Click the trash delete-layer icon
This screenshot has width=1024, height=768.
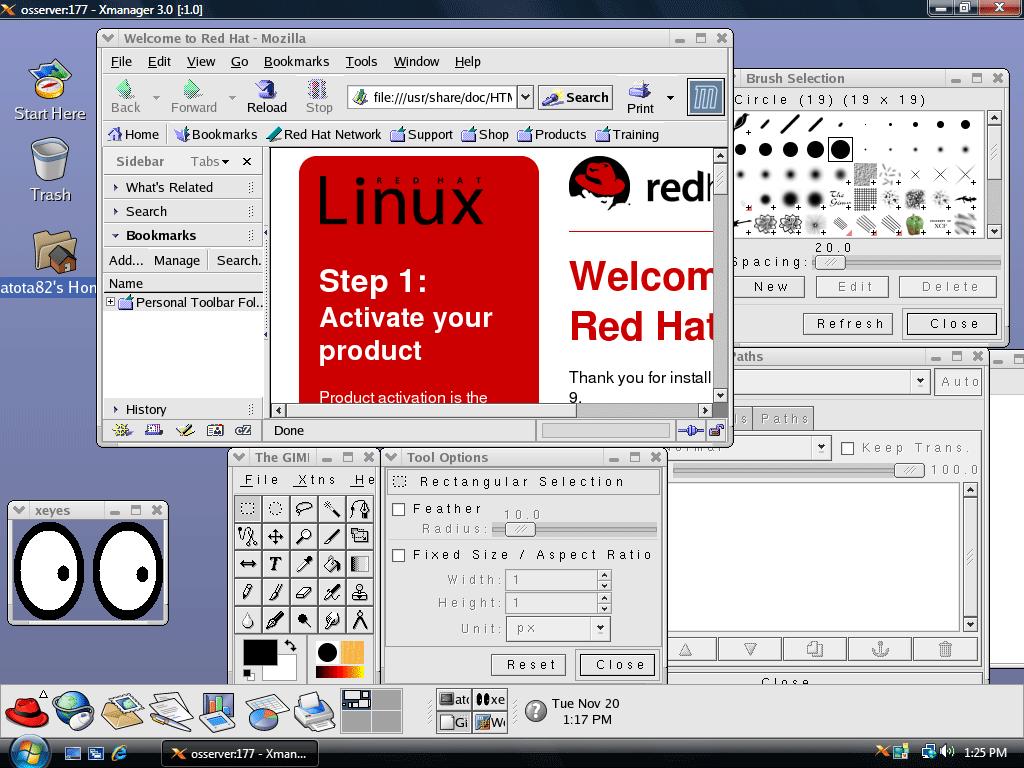click(945, 649)
